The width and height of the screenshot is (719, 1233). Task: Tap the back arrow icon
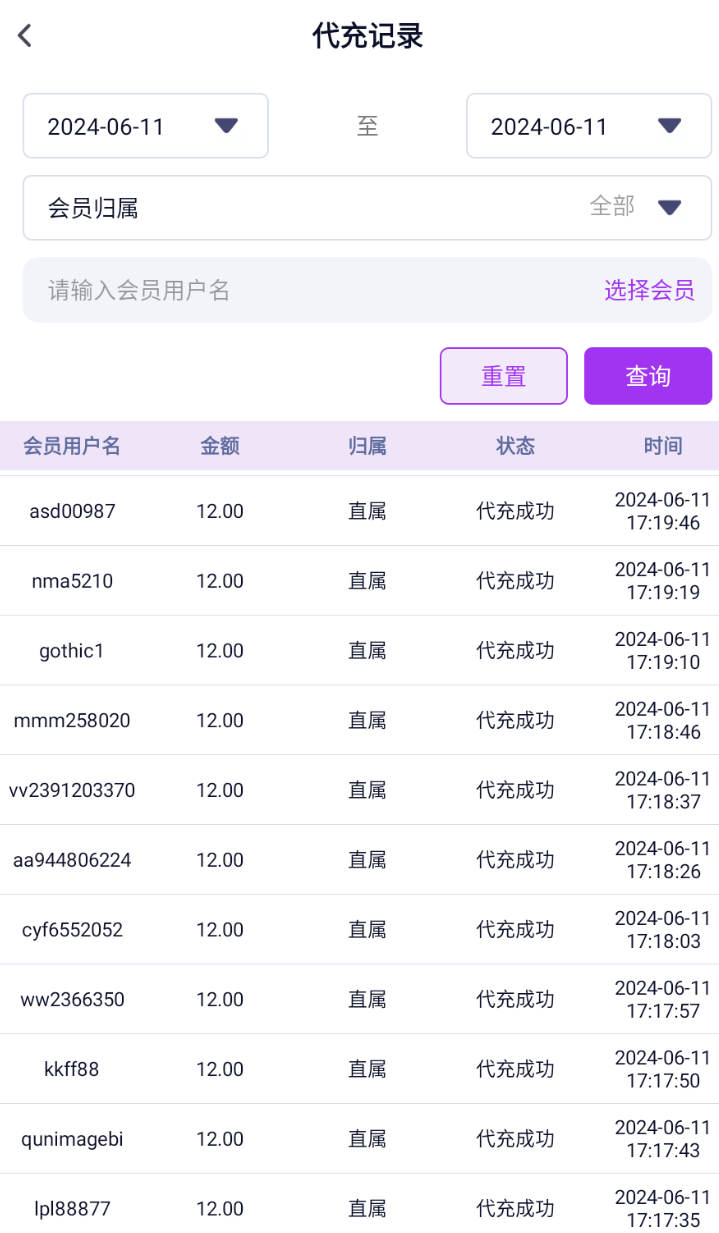tap(25, 36)
